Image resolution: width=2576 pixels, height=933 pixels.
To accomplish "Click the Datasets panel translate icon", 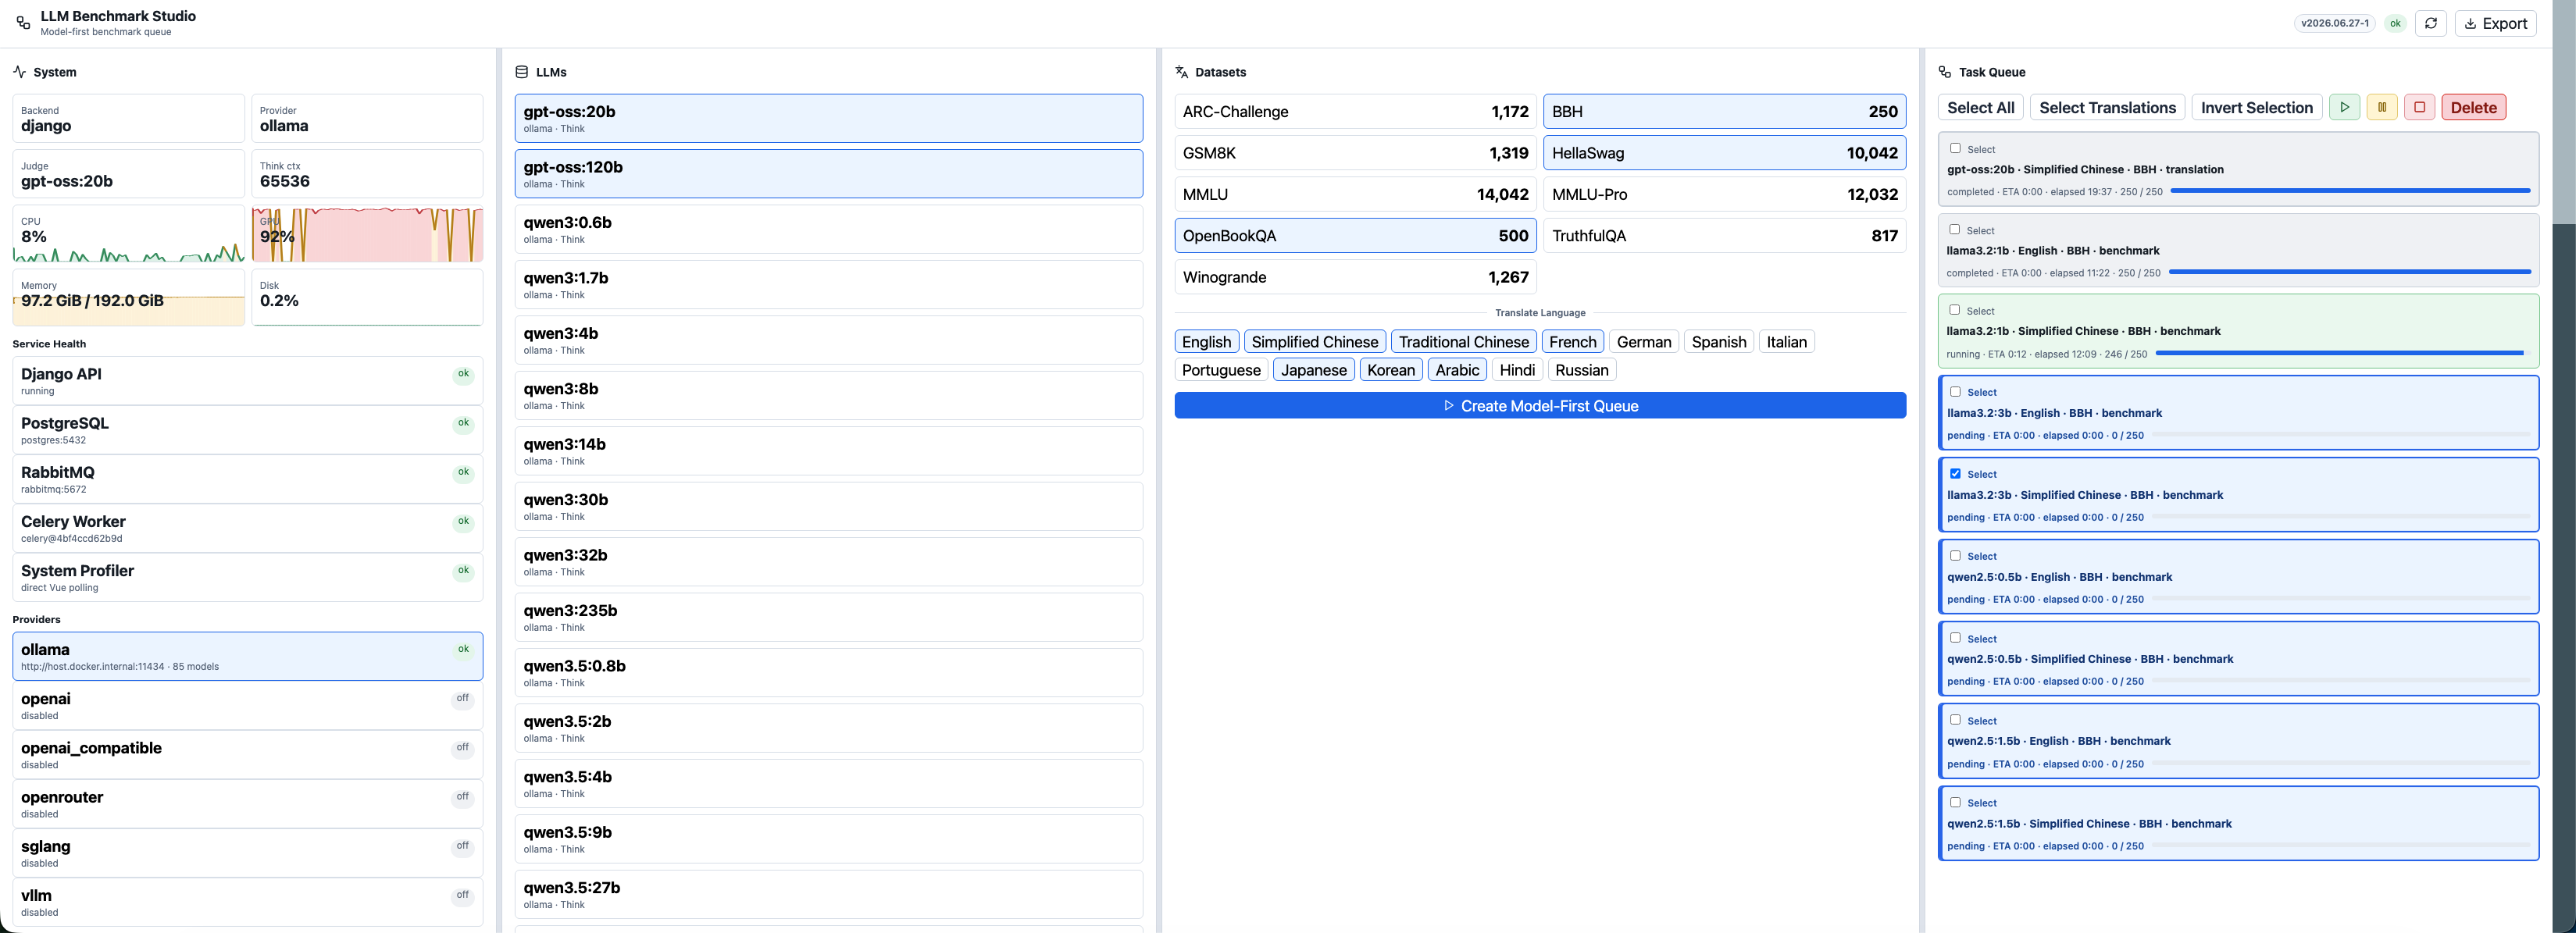I will 1181,72.
